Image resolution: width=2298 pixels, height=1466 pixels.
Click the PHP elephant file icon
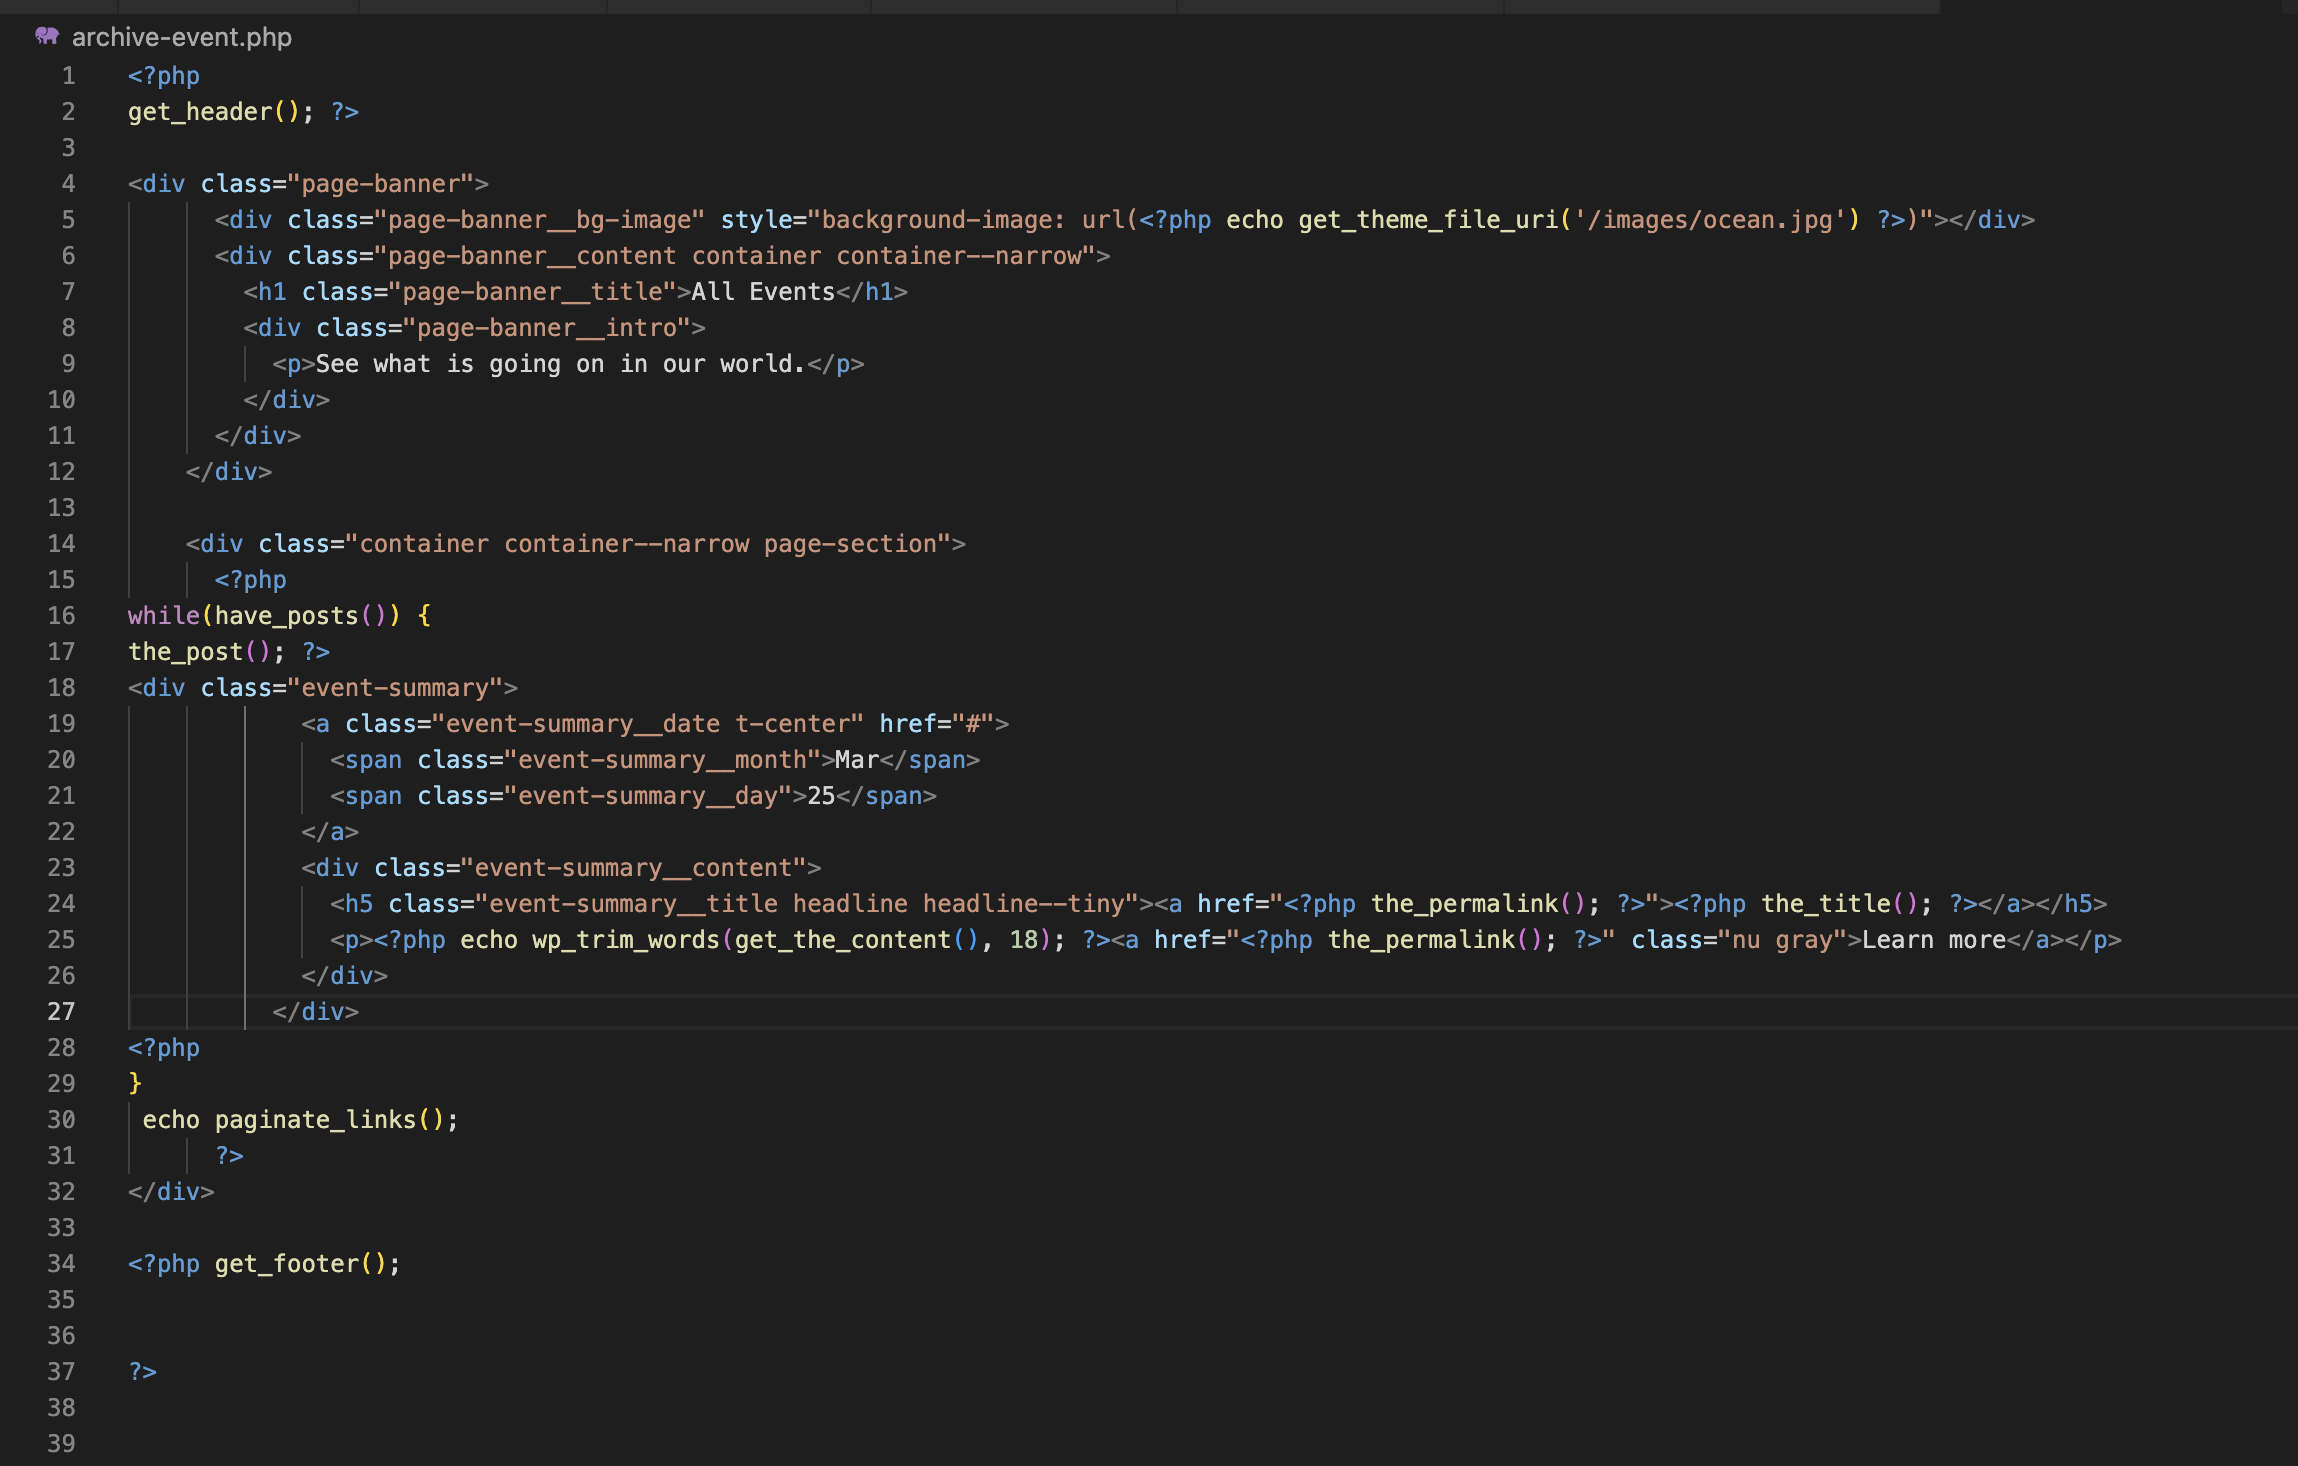47,37
